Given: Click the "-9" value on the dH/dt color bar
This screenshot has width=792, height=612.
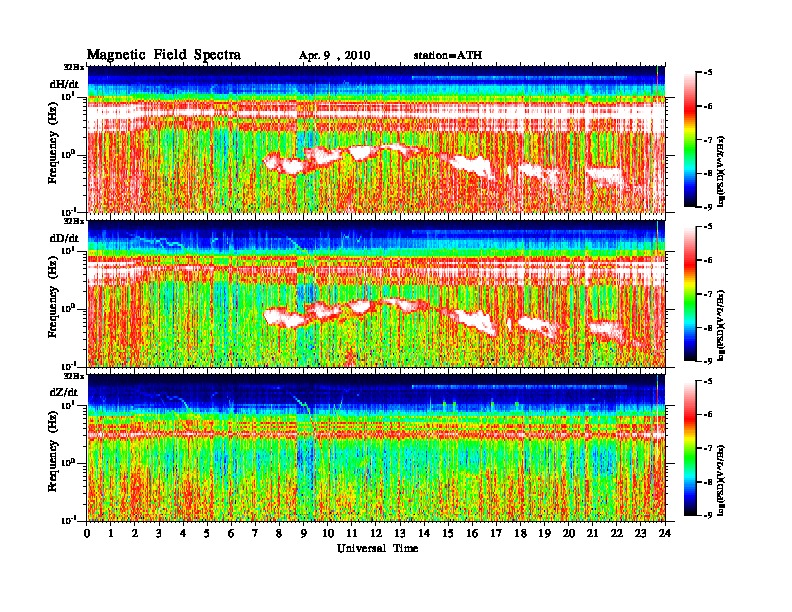Looking at the screenshot, I should (708, 207).
